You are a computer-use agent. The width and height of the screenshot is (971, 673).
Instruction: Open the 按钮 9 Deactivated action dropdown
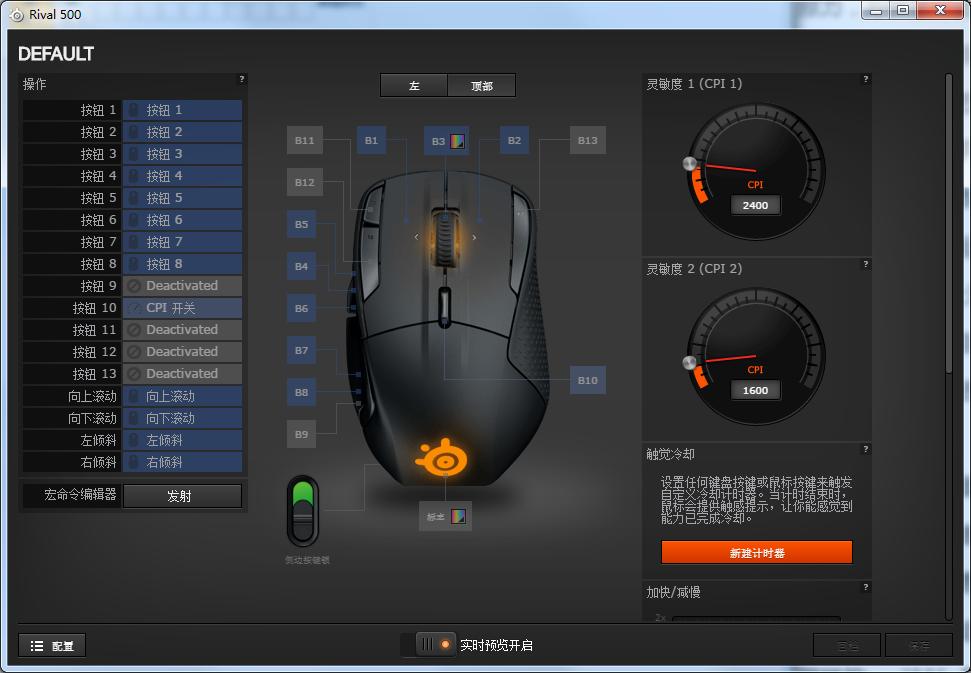tap(182, 286)
